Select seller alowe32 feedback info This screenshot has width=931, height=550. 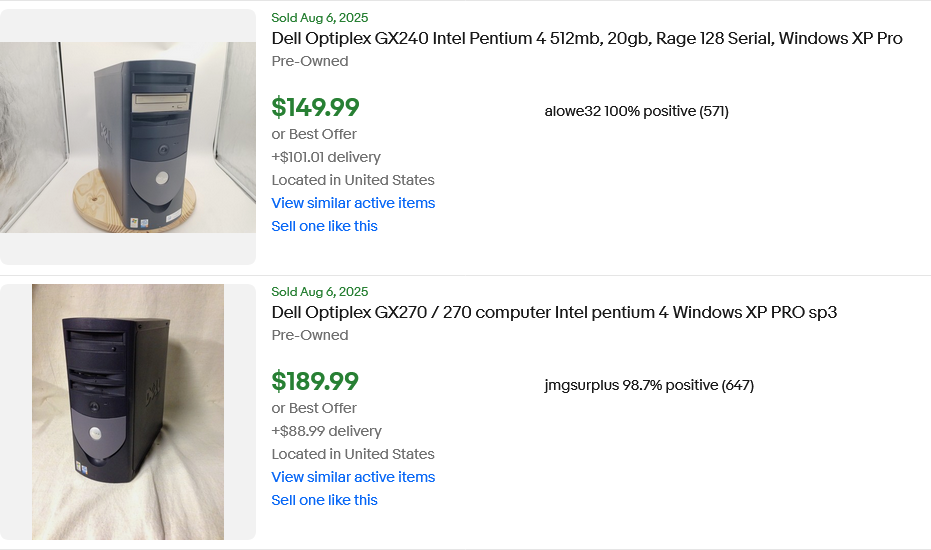(636, 111)
